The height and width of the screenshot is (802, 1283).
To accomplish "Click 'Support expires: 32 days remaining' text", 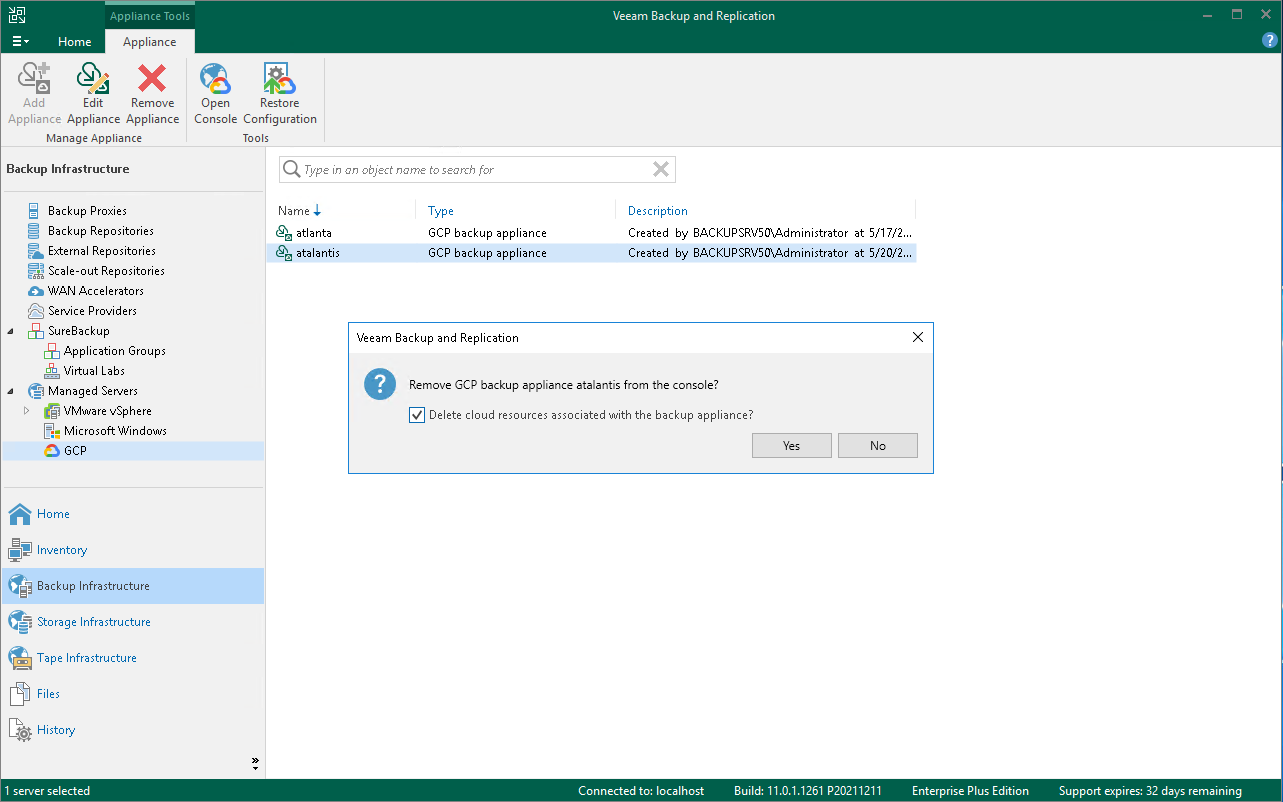I will click(x=1150, y=791).
